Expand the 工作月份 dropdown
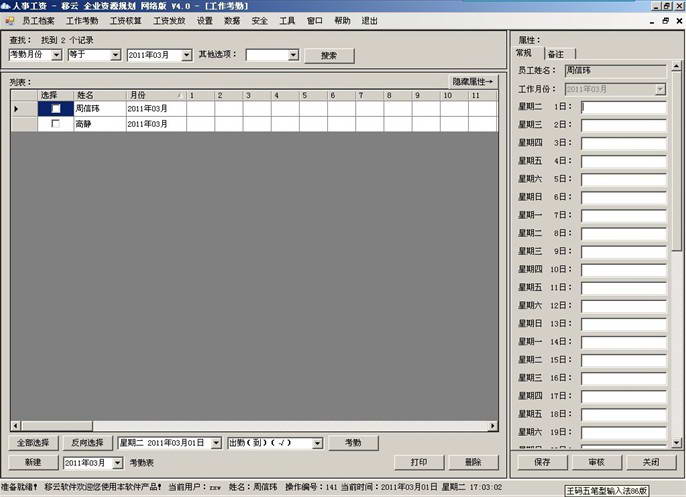 point(660,89)
